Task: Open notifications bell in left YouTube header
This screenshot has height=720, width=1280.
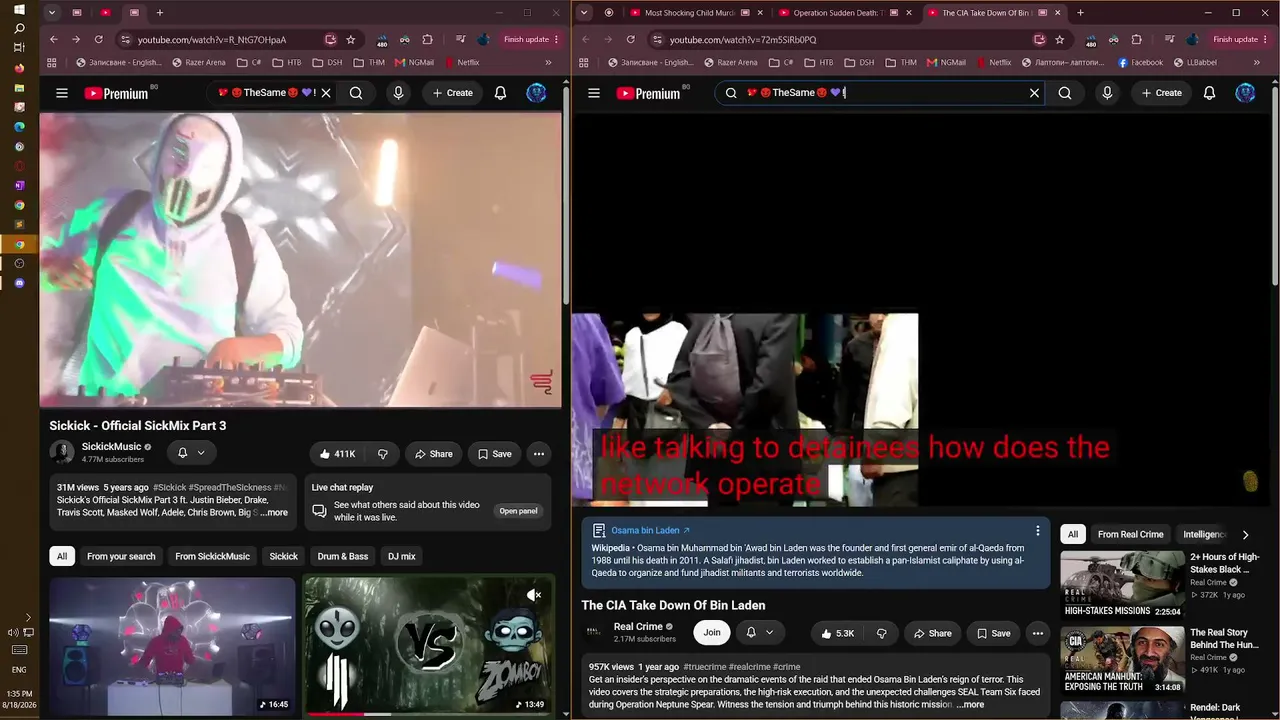Action: 501,93
